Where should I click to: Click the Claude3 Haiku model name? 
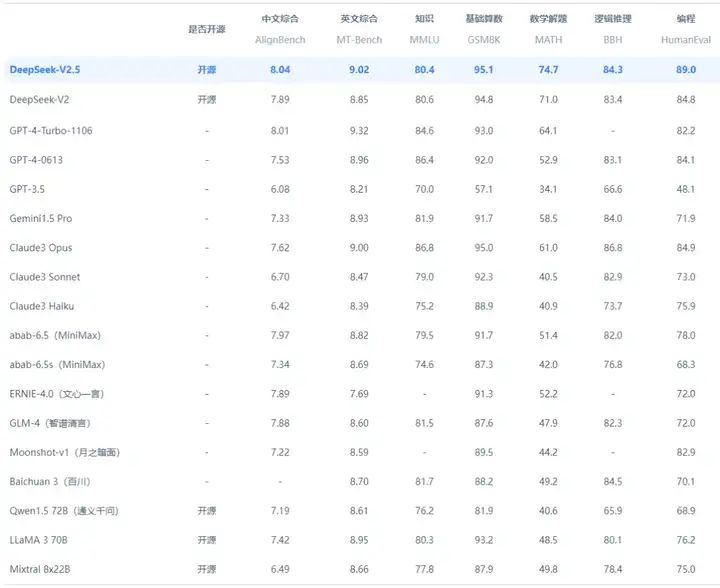pyautogui.click(x=41, y=306)
